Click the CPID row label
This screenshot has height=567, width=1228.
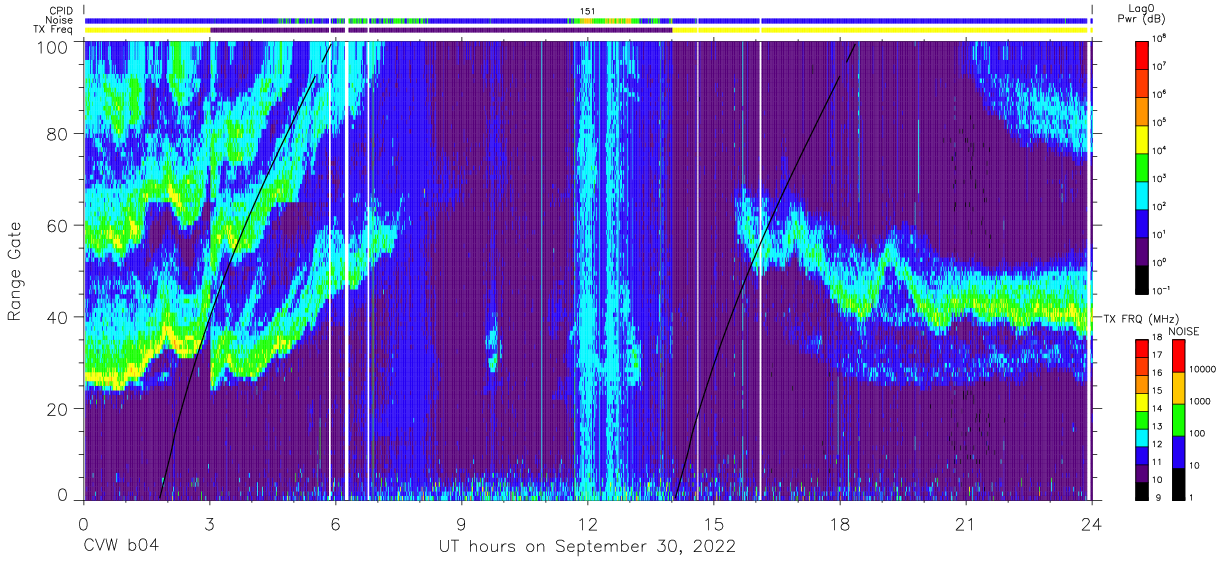tap(59, 9)
